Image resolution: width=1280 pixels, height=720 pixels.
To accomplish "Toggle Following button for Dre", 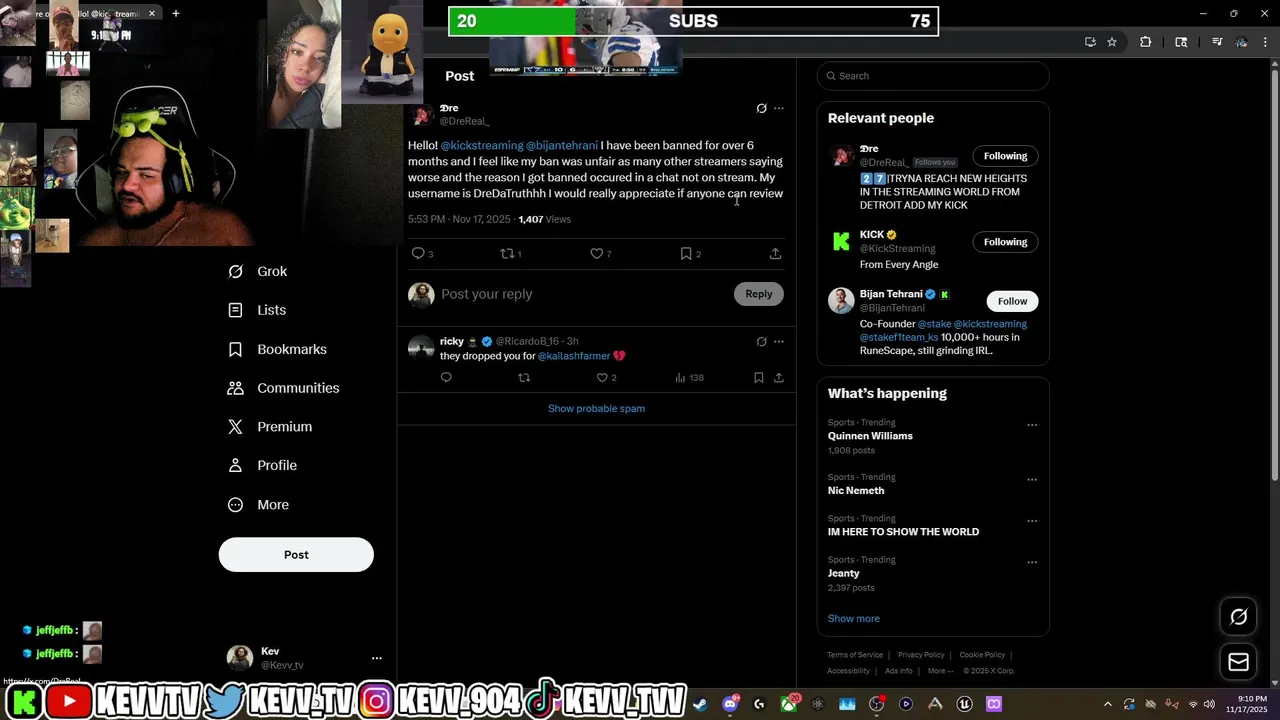I will tap(1005, 156).
